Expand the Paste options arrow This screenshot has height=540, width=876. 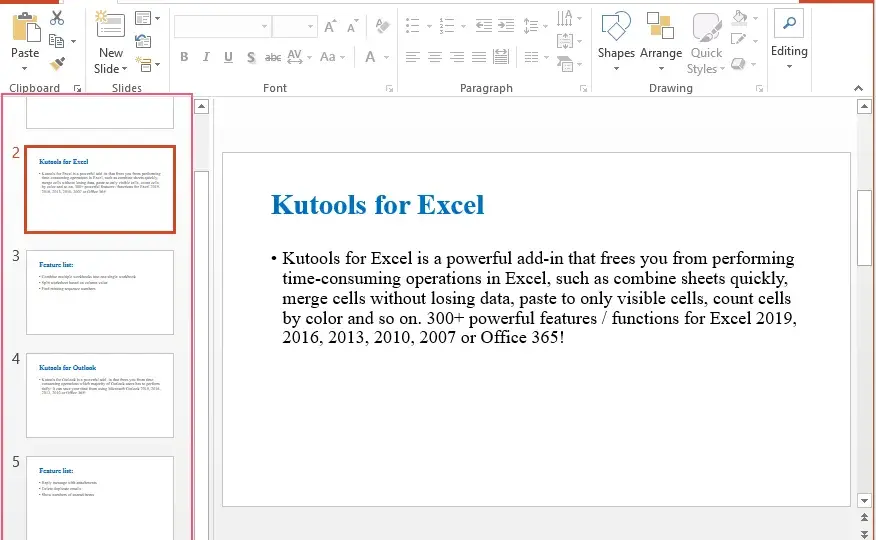tap(25, 69)
